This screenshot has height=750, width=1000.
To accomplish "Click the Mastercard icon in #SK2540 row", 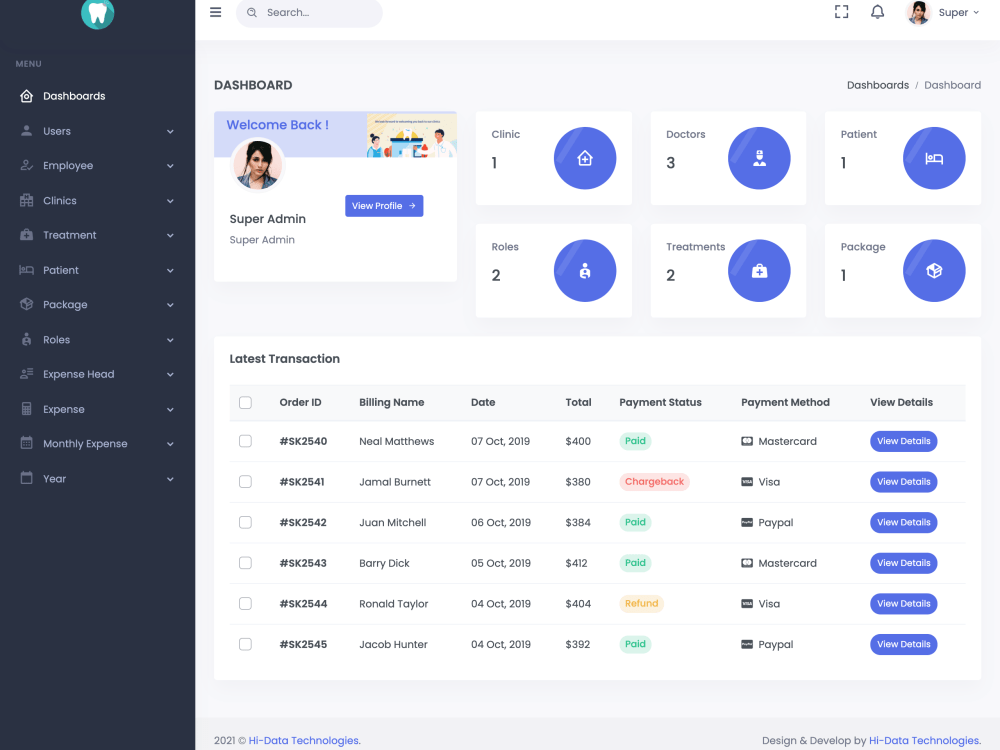I will click(747, 441).
